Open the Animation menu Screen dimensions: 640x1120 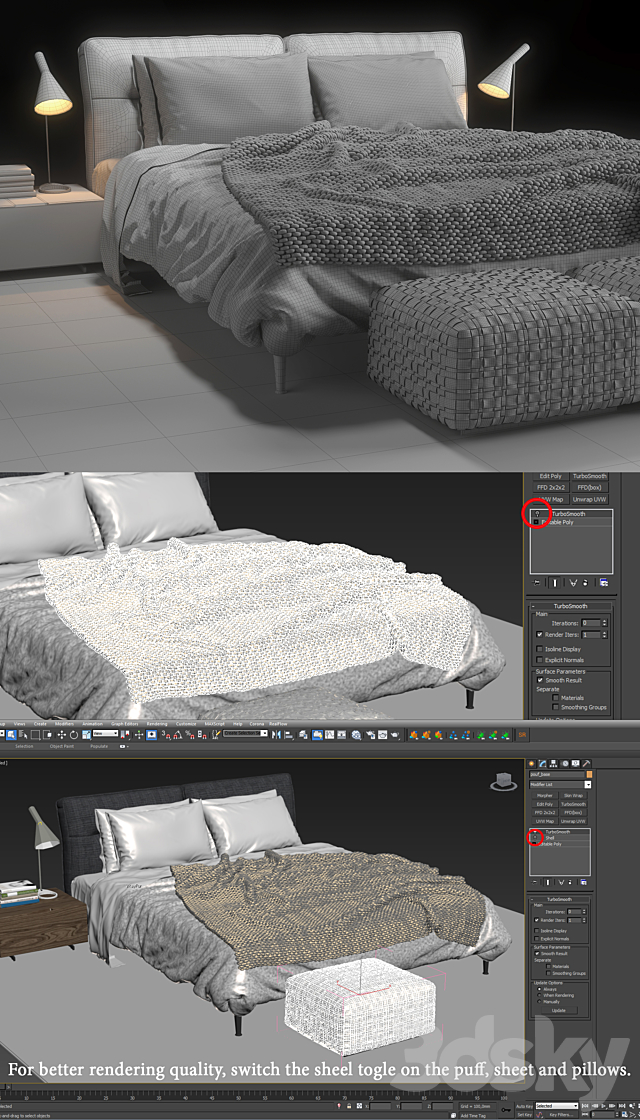[91, 724]
